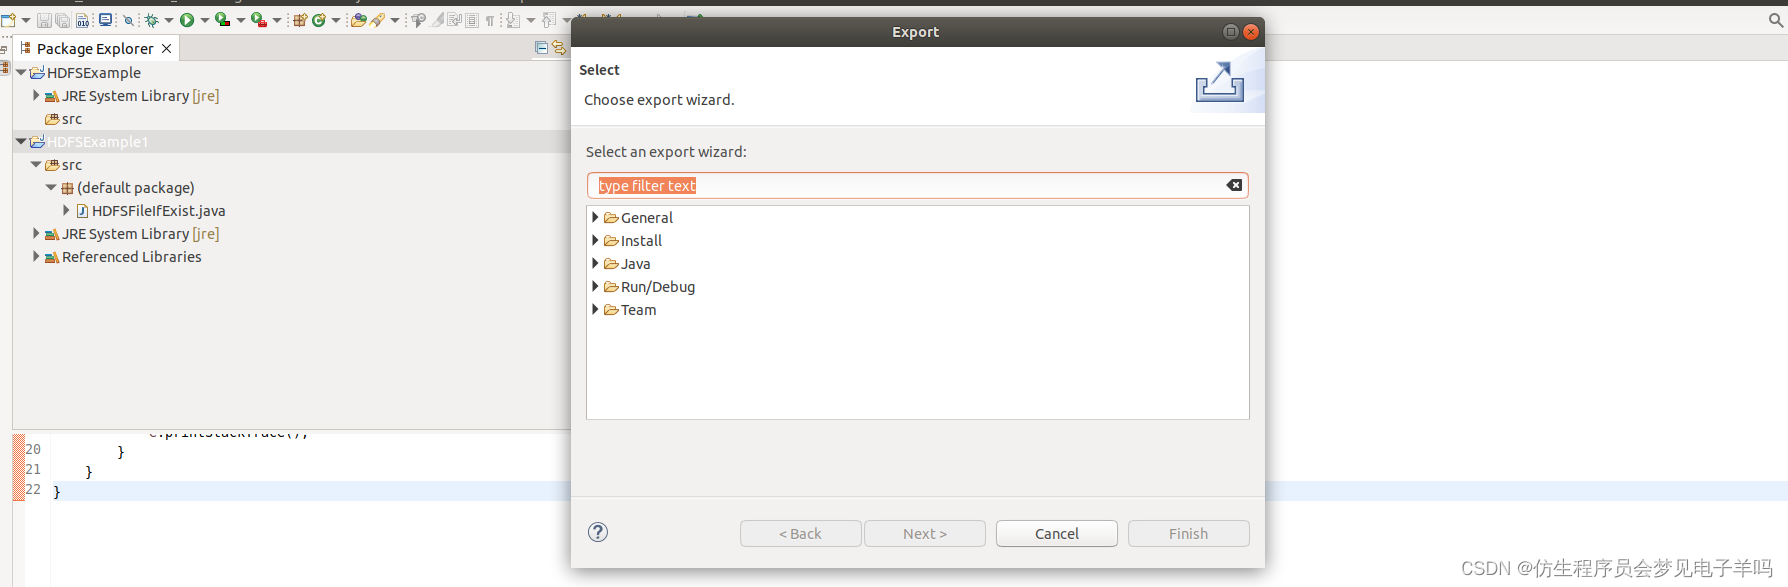1788x587 pixels.
Task: Click the Next Annotation toolbar icon
Action: (x=513, y=20)
